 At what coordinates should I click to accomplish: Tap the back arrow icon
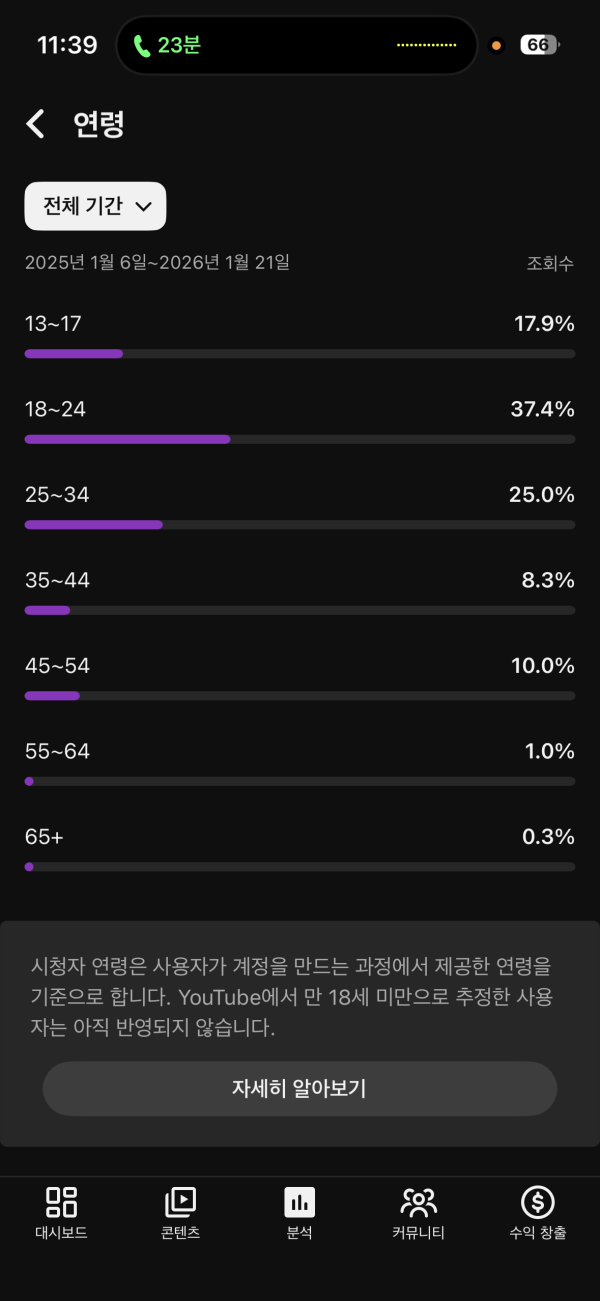[x=36, y=124]
